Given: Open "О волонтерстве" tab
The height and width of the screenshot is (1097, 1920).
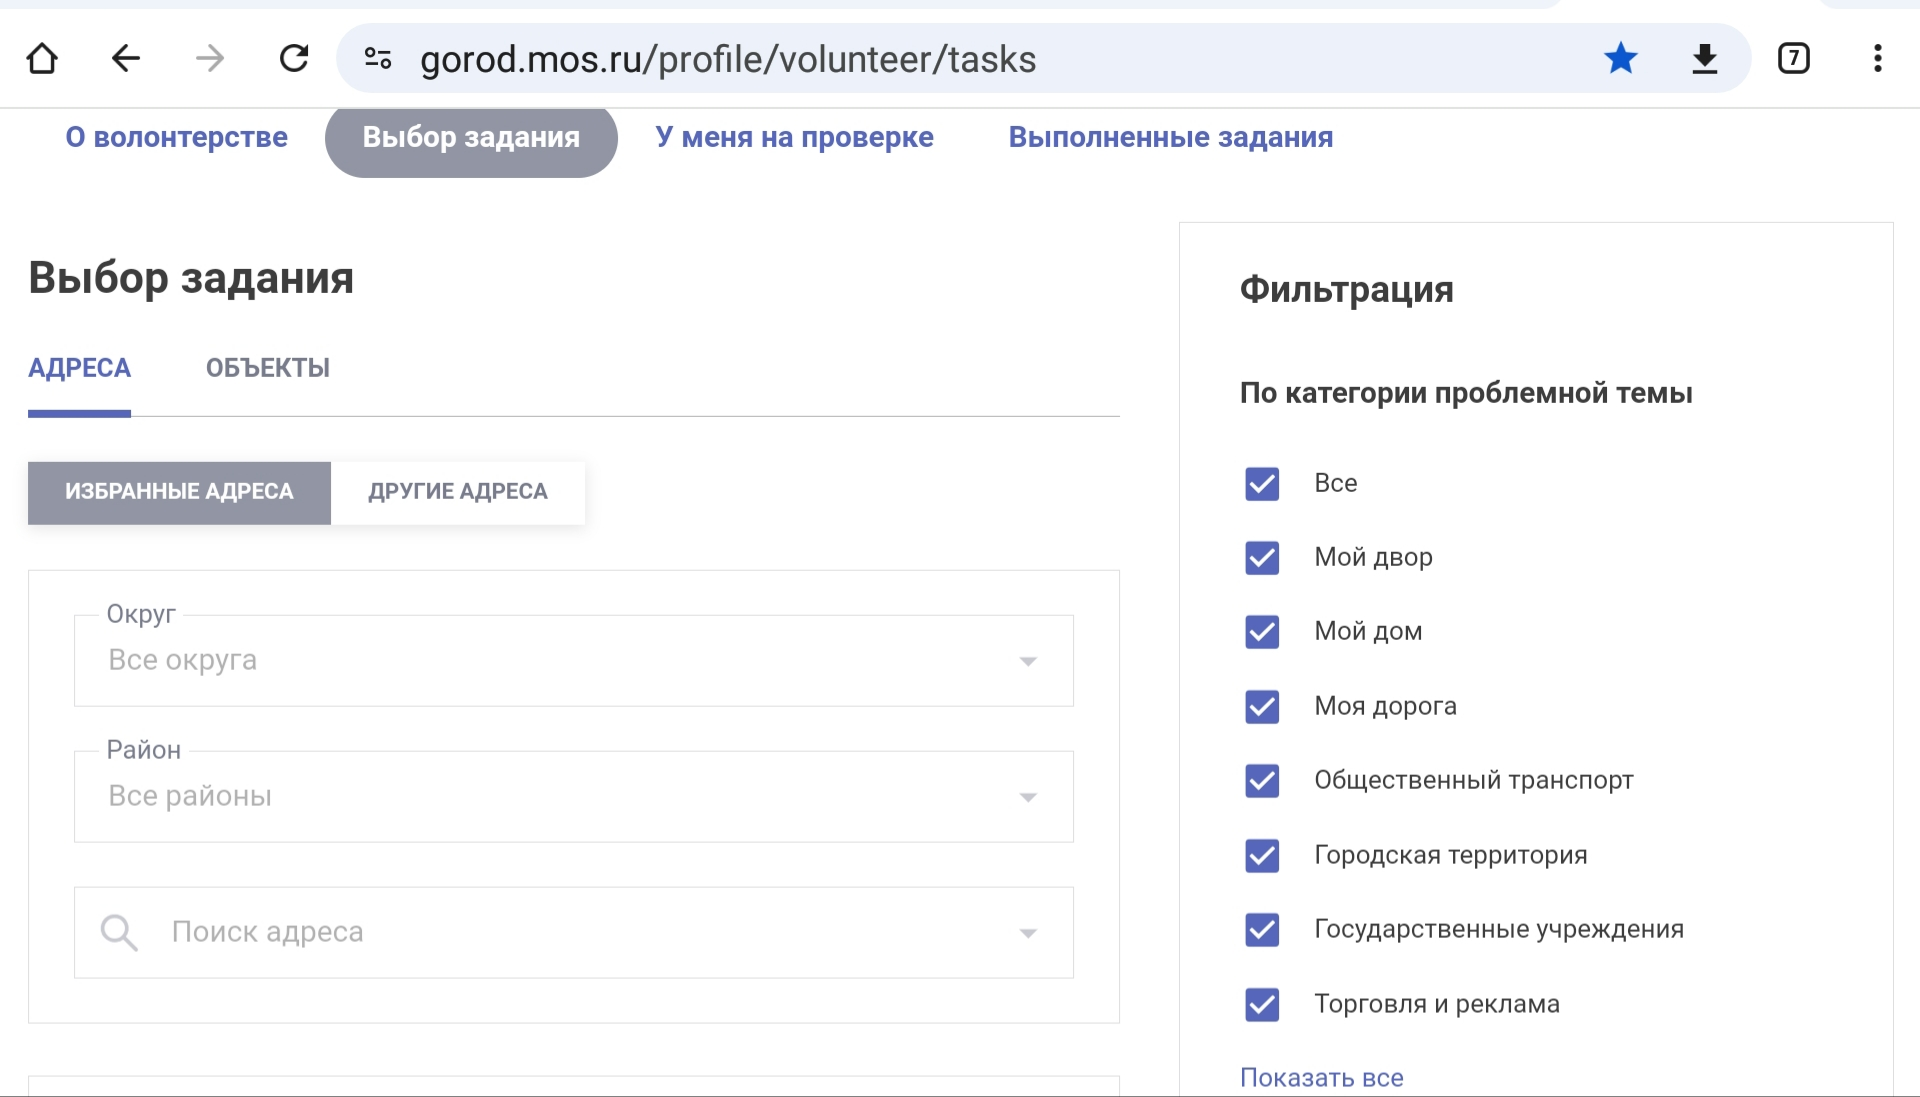Looking at the screenshot, I should point(177,137).
